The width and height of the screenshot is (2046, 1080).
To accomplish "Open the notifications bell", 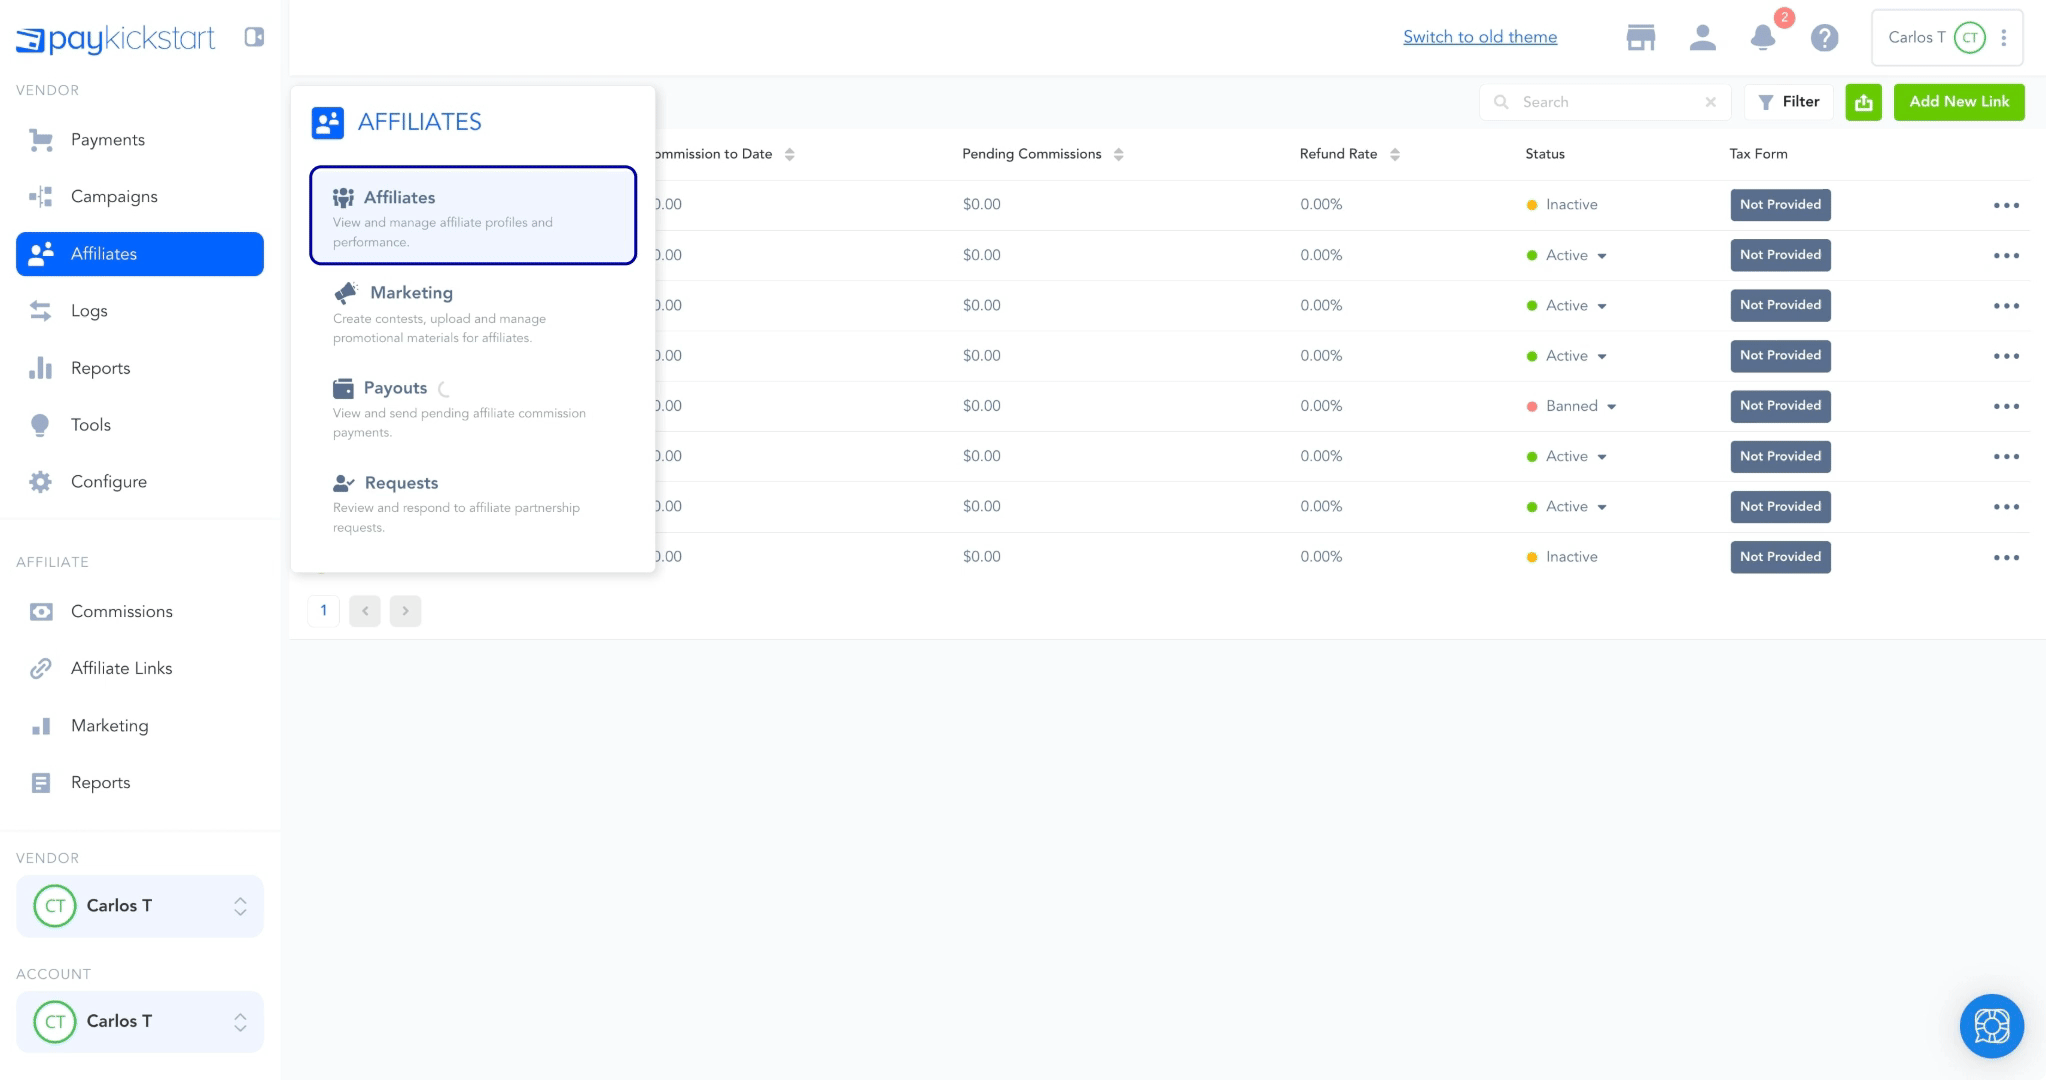I will [1762, 38].
